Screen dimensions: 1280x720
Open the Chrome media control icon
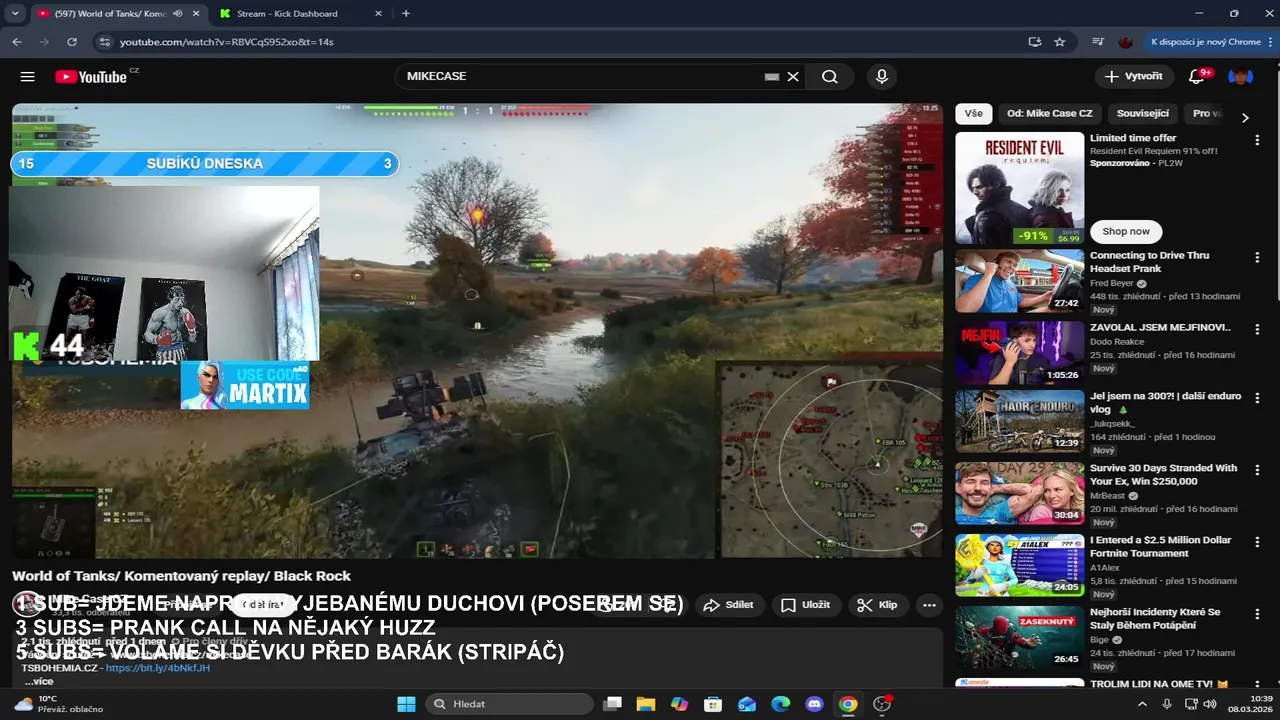(1098, 42)
